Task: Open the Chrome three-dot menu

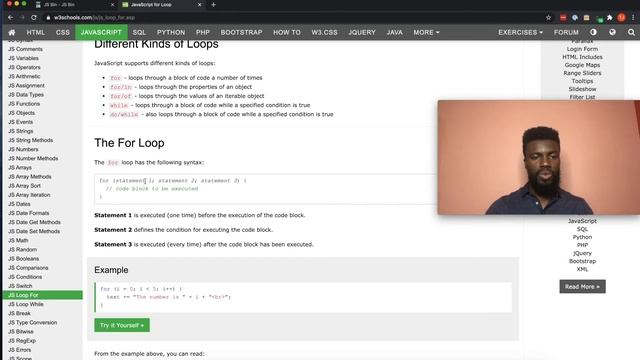Action: (633, 18)
